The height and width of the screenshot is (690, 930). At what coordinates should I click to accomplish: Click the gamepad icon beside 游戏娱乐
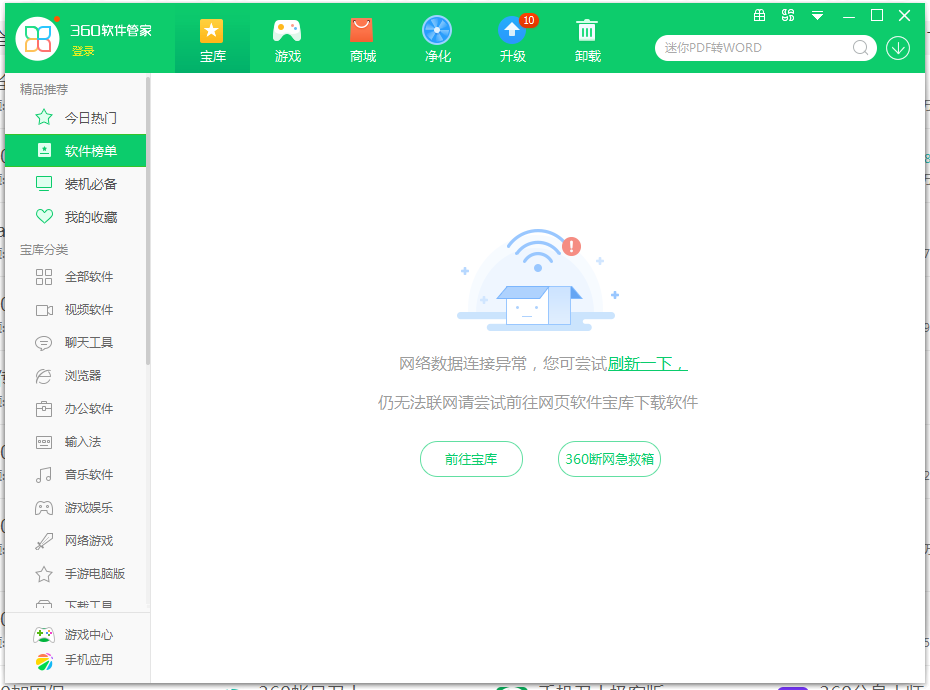coord(44,508)
